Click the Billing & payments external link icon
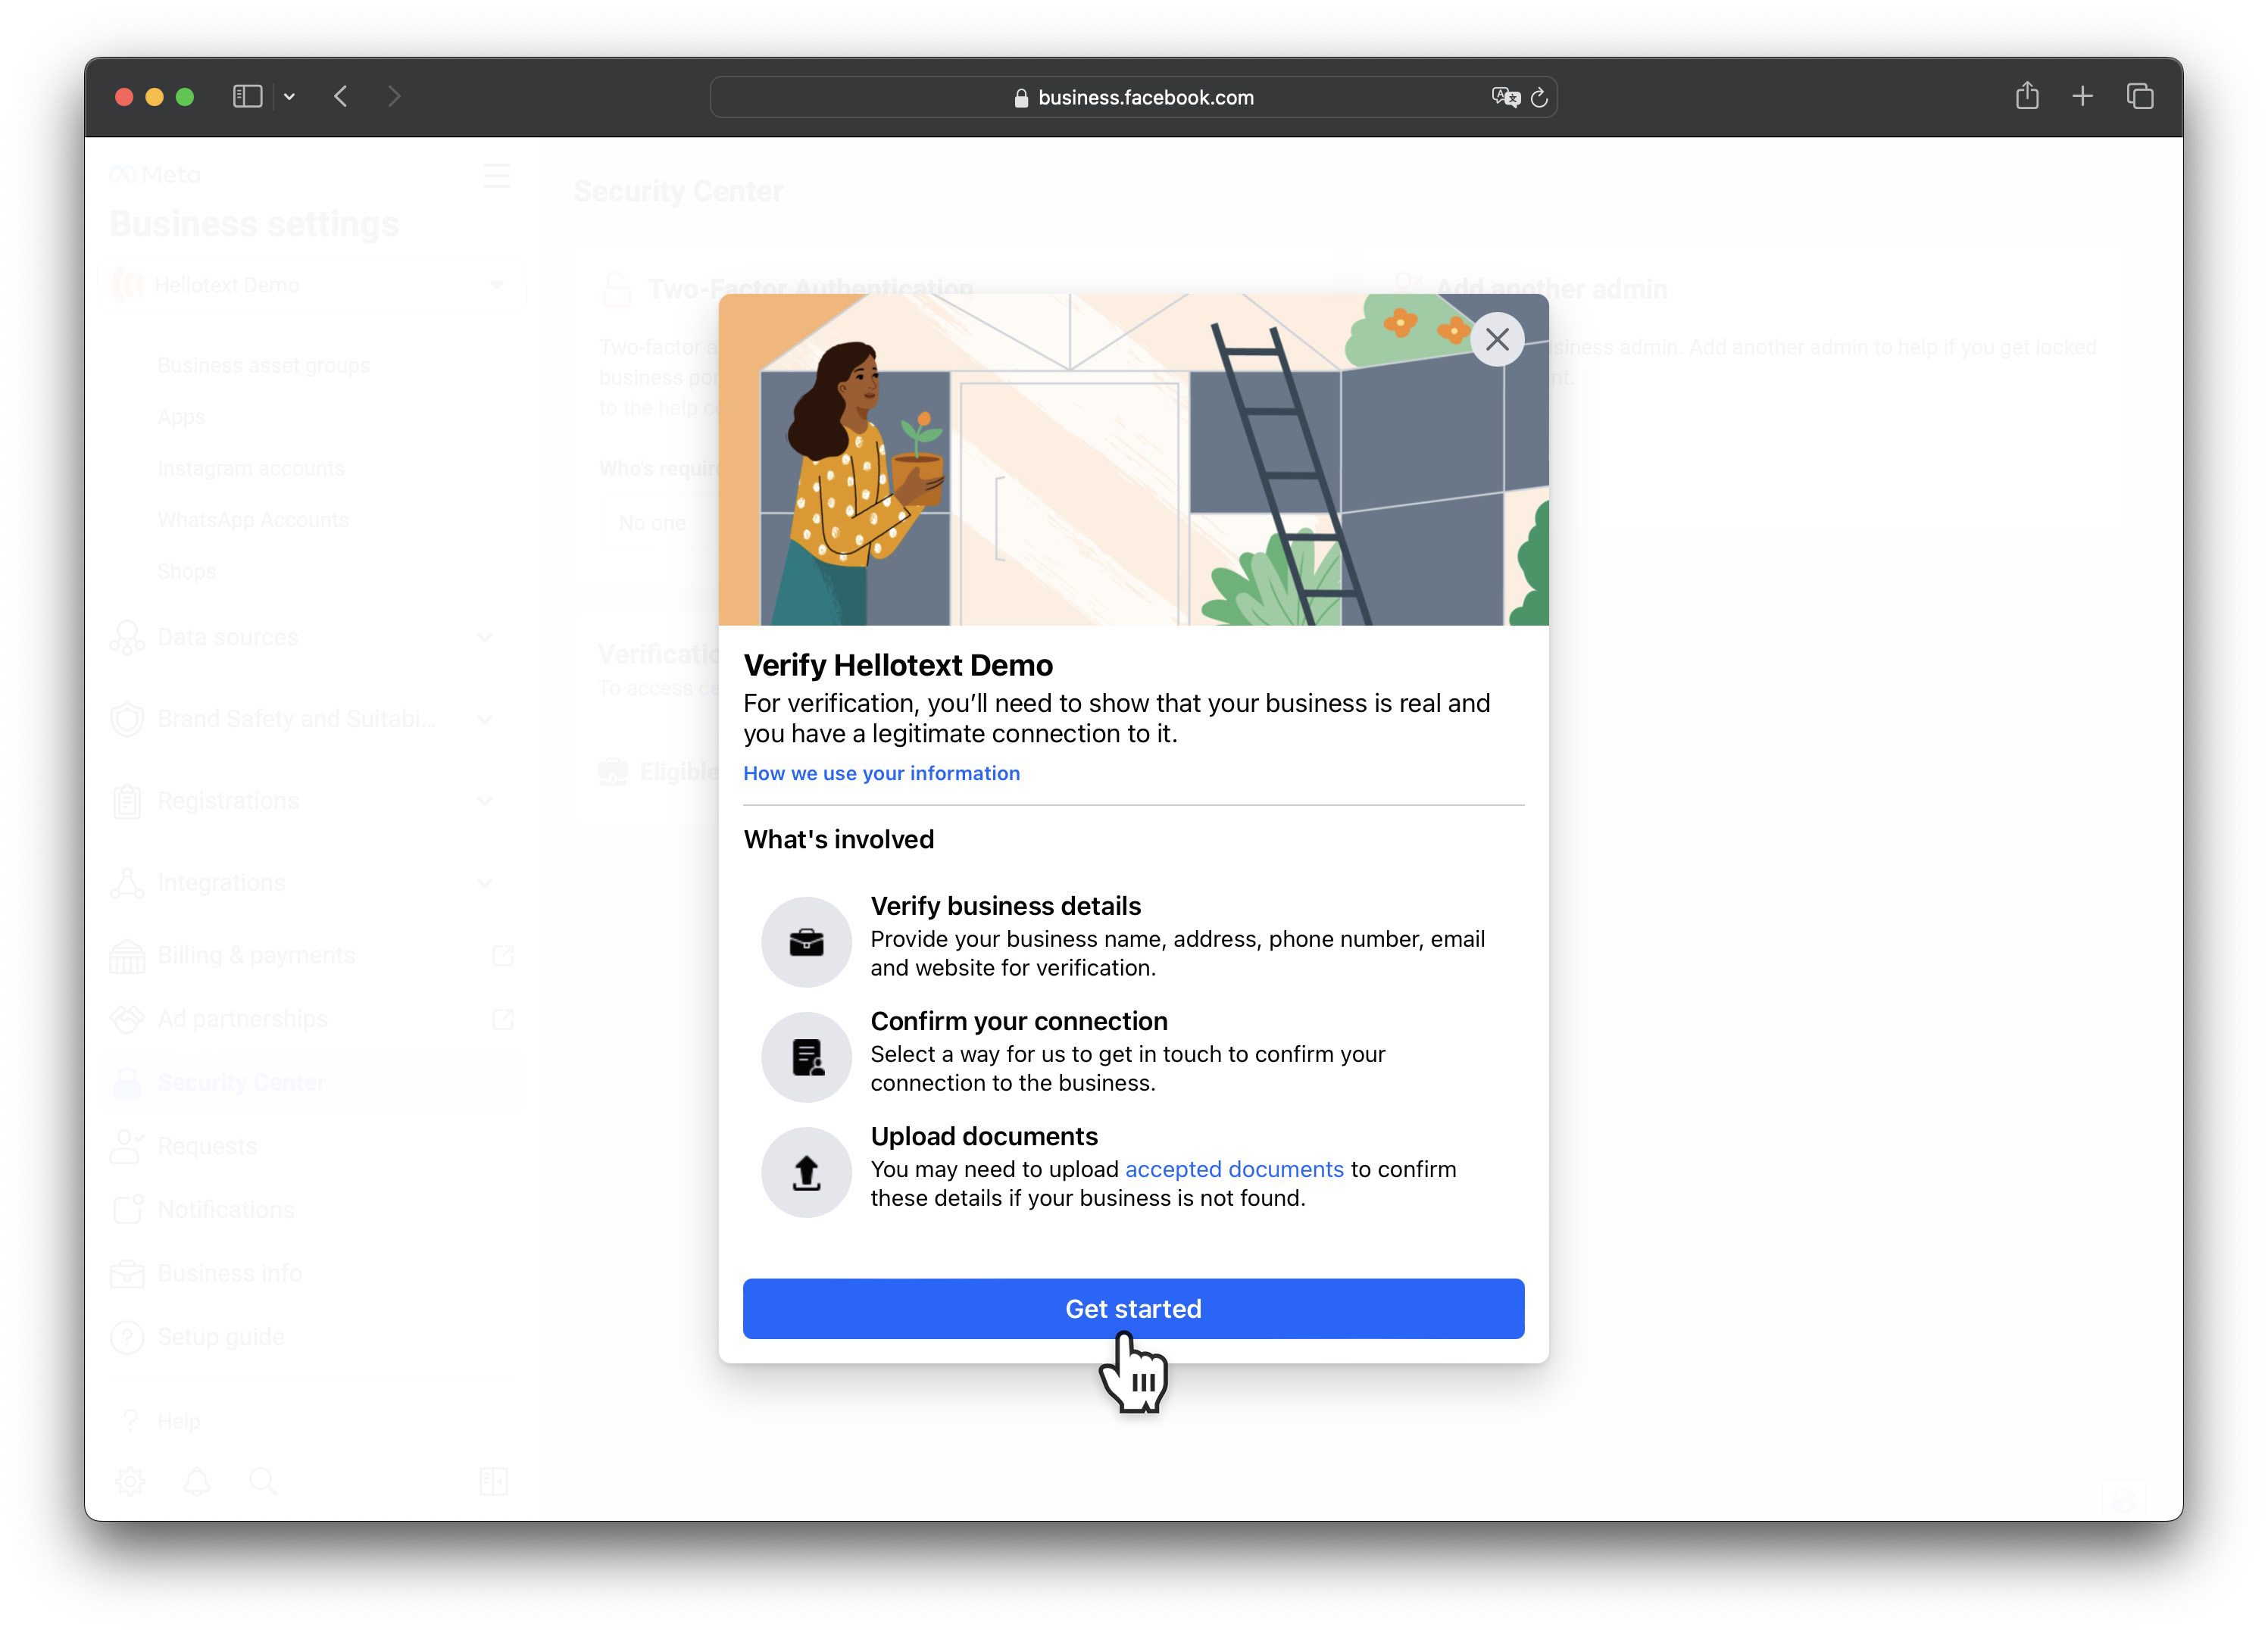This screenshot has height=1633, width=2268. pos(503,955)
